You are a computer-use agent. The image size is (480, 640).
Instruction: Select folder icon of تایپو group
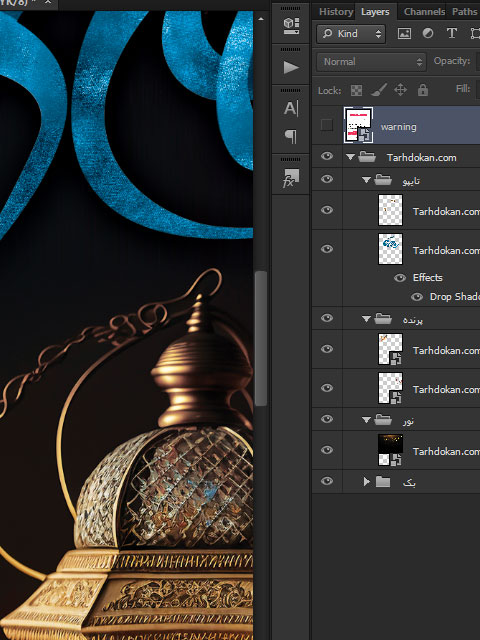coord(383,180)
